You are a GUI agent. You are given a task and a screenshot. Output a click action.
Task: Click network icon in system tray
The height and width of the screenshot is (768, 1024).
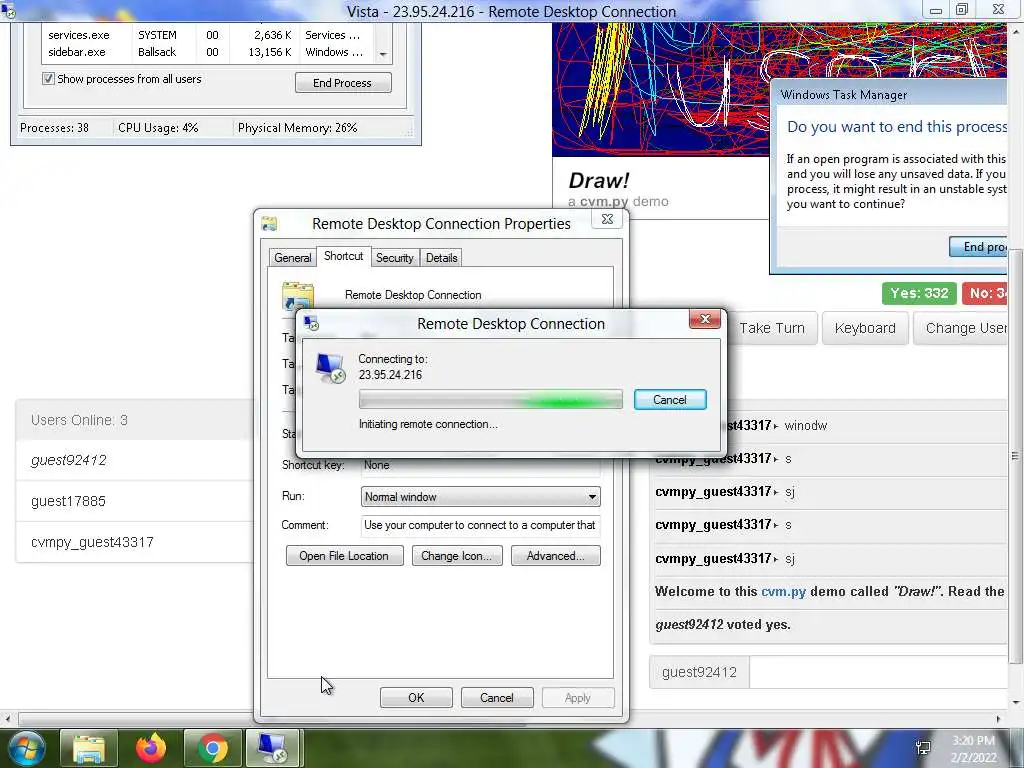point(923,748)
